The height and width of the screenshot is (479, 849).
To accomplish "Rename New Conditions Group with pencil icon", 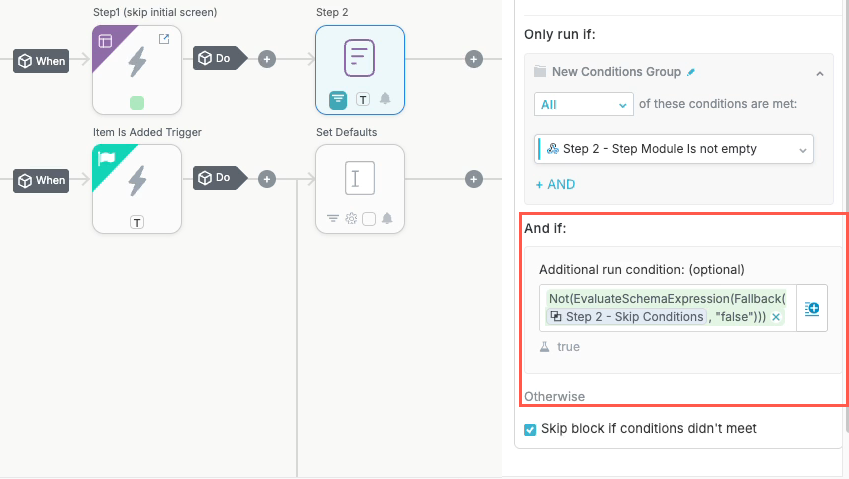I will (691, 72).
